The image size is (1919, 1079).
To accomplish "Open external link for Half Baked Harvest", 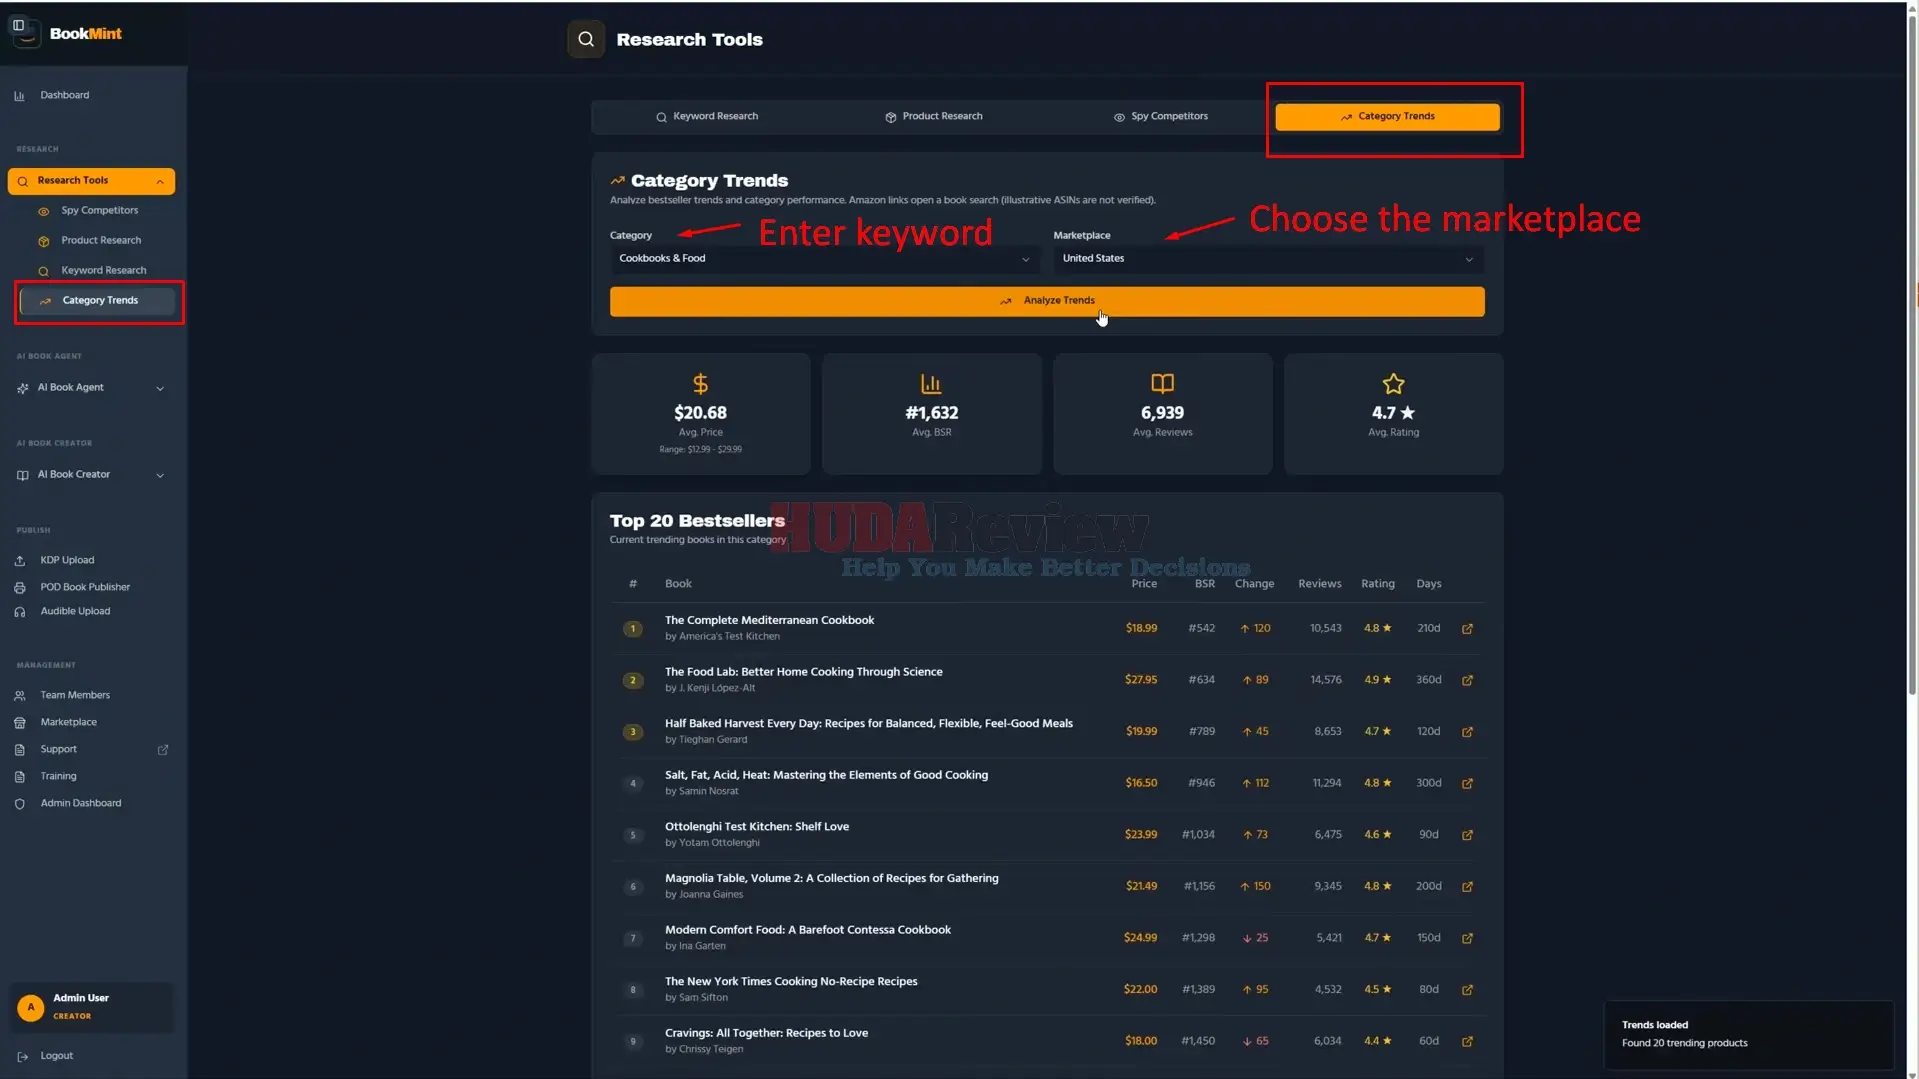I will [x=1467, y=732].
